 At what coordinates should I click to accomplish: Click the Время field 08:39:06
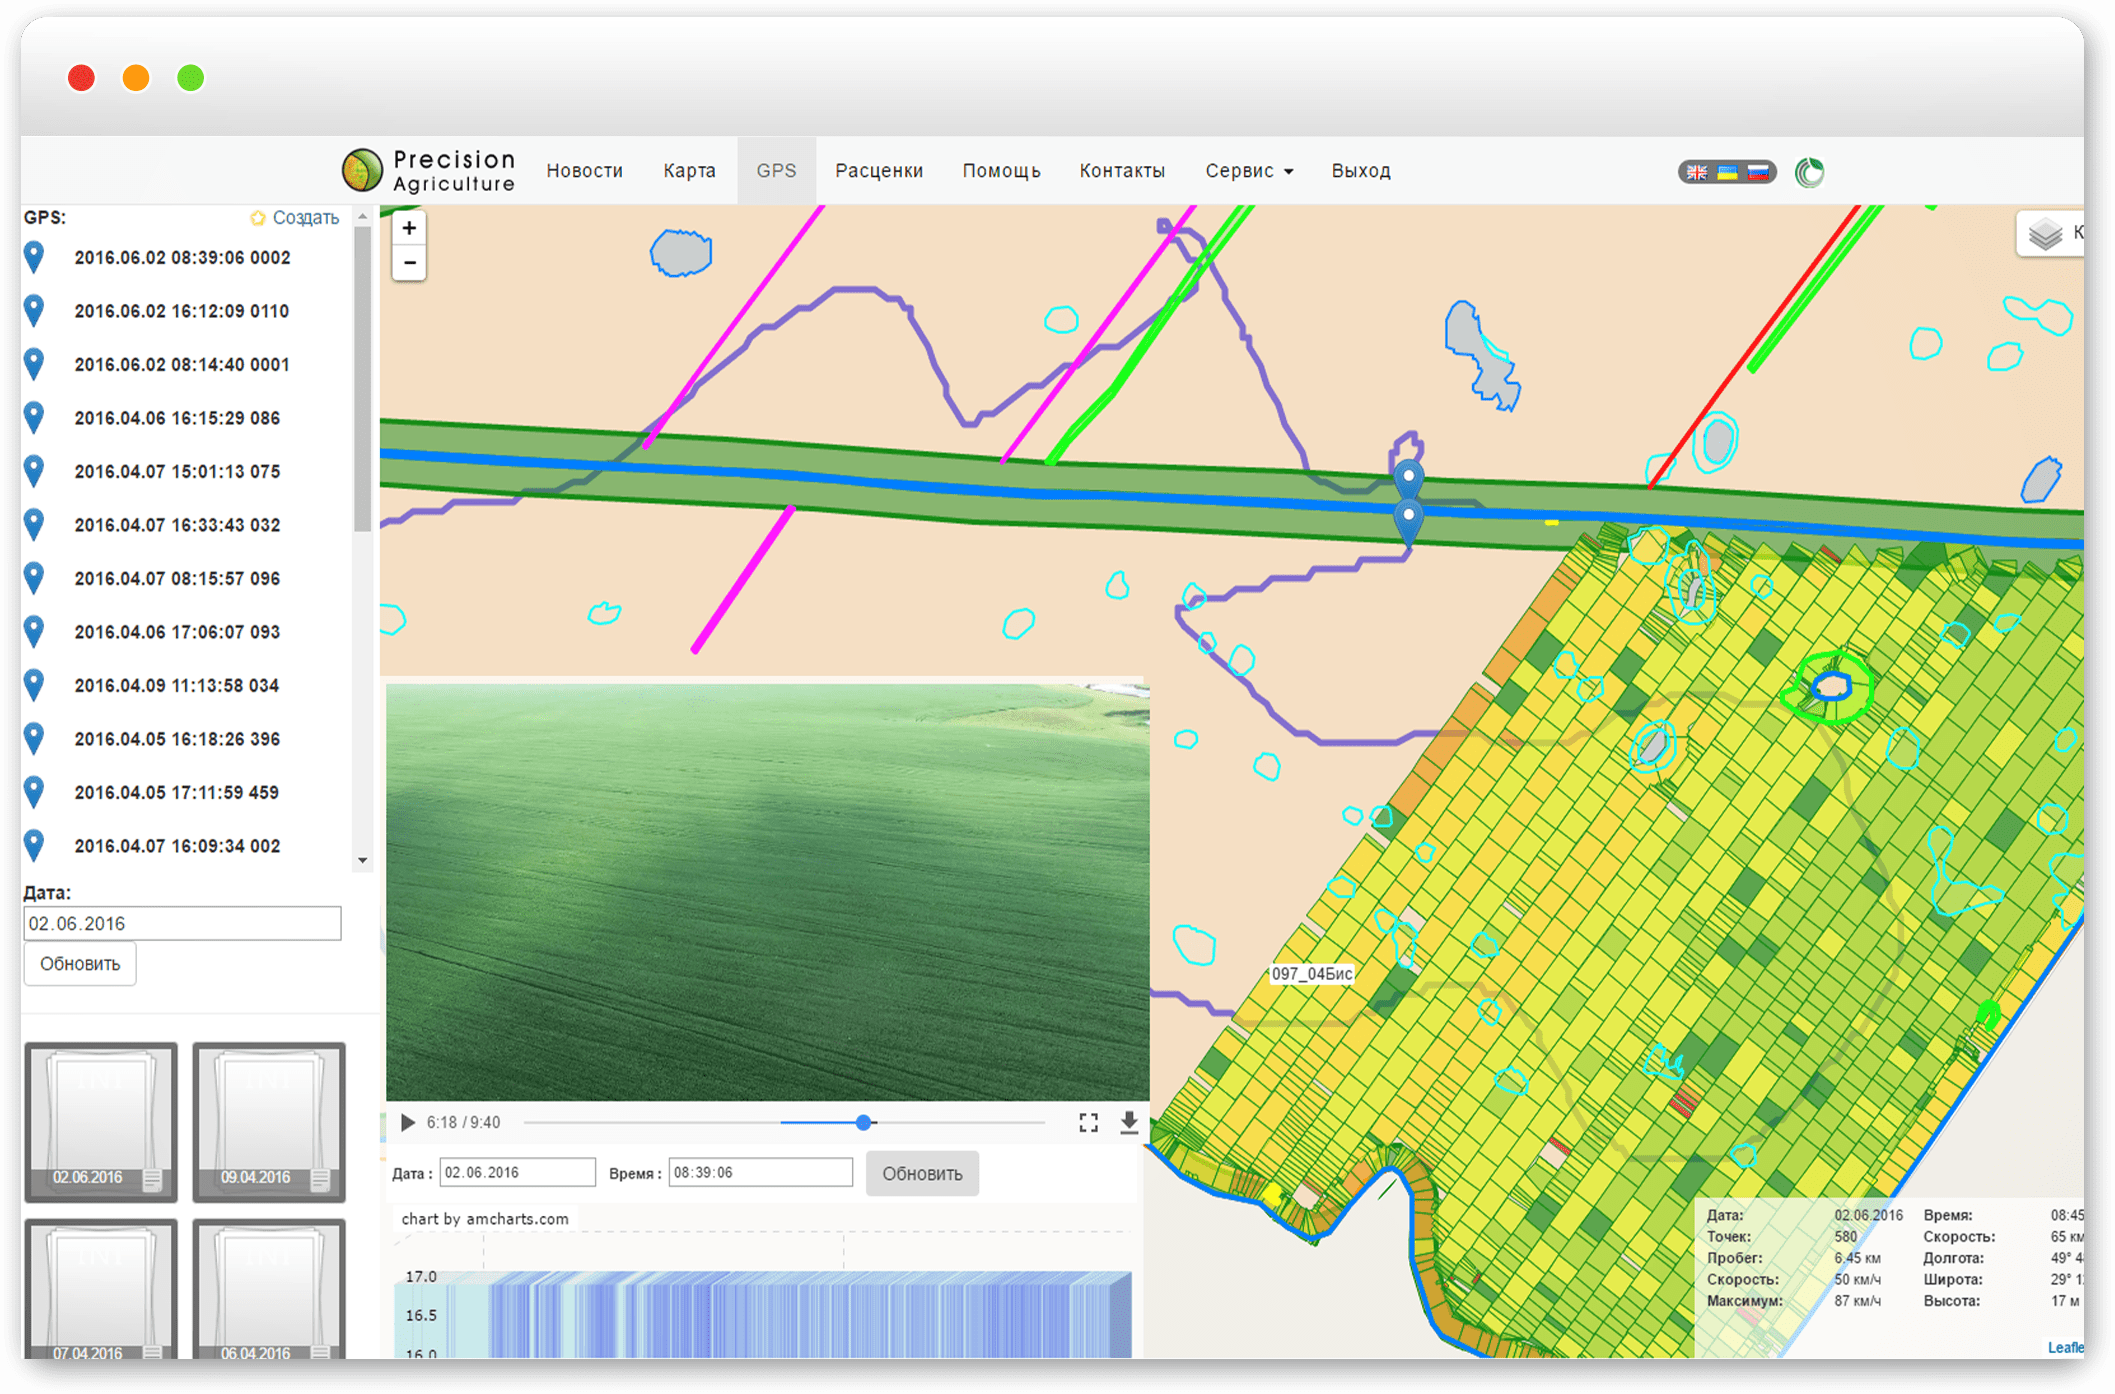(760, 1172)
